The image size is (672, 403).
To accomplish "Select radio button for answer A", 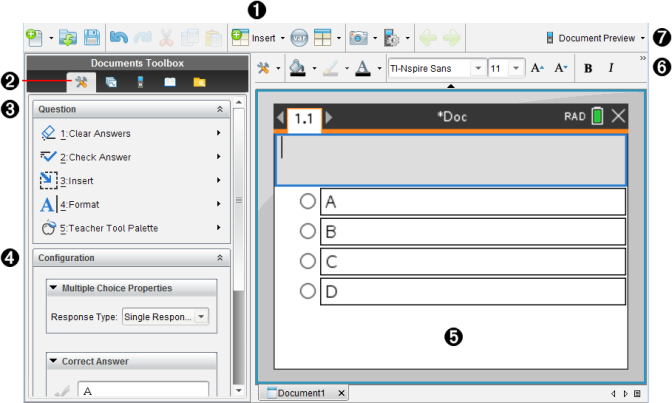I will [x=308, y=202].
